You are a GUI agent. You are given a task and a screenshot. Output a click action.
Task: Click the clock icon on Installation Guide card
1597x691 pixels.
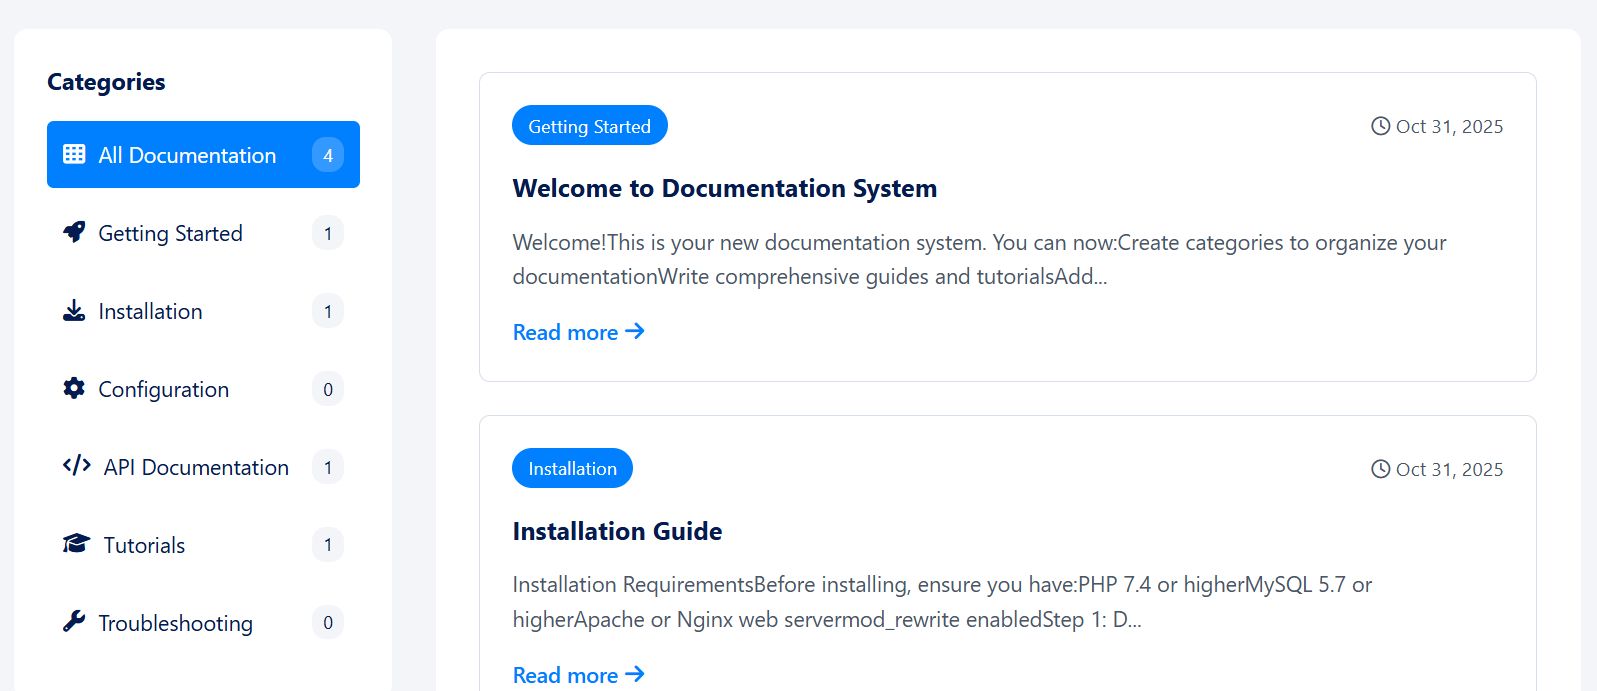coord(1380,469)
